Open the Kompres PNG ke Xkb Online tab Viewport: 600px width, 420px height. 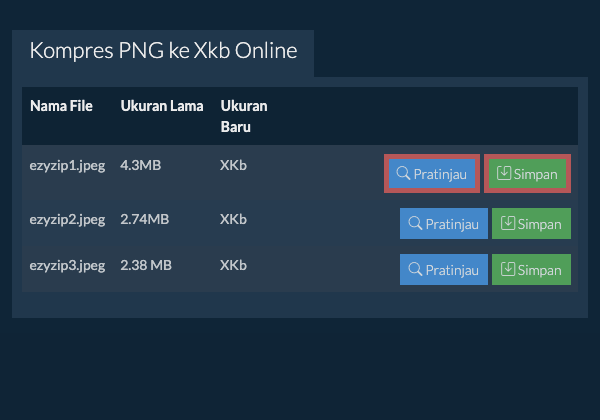point(163,51)
